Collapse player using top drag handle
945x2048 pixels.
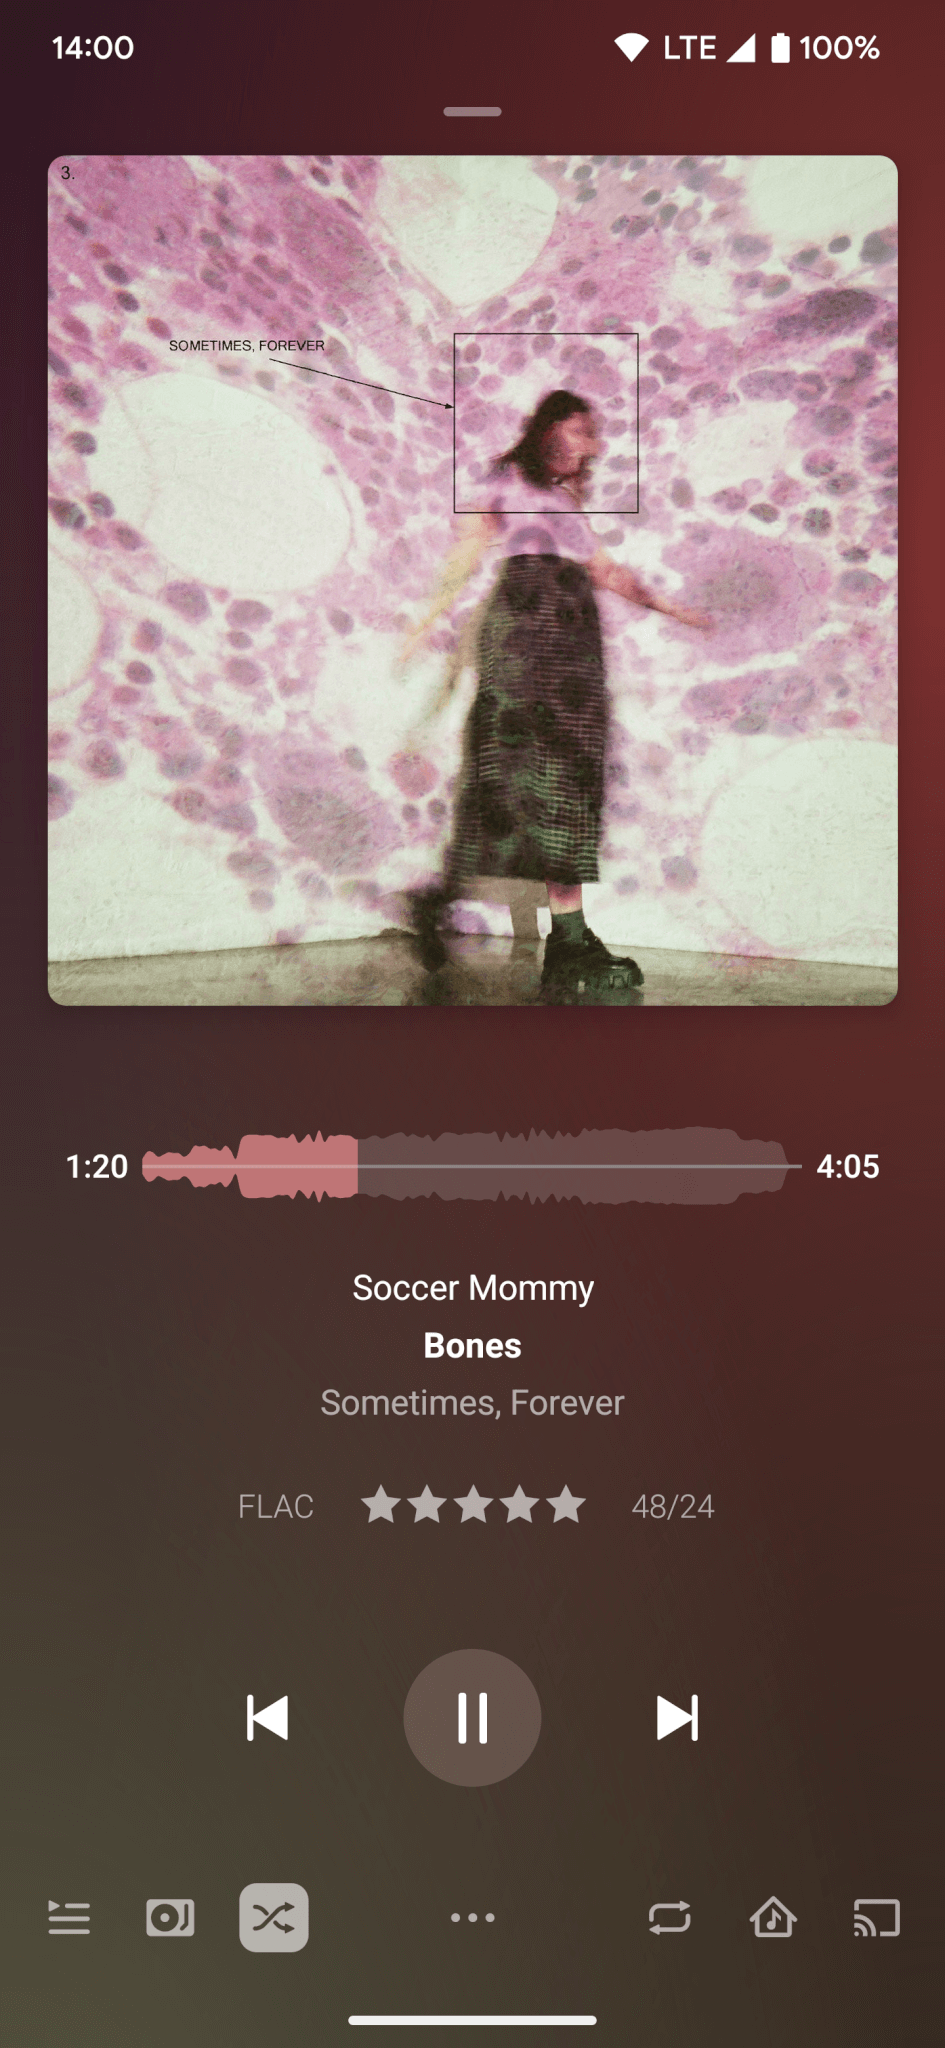[x=472, y=112]
